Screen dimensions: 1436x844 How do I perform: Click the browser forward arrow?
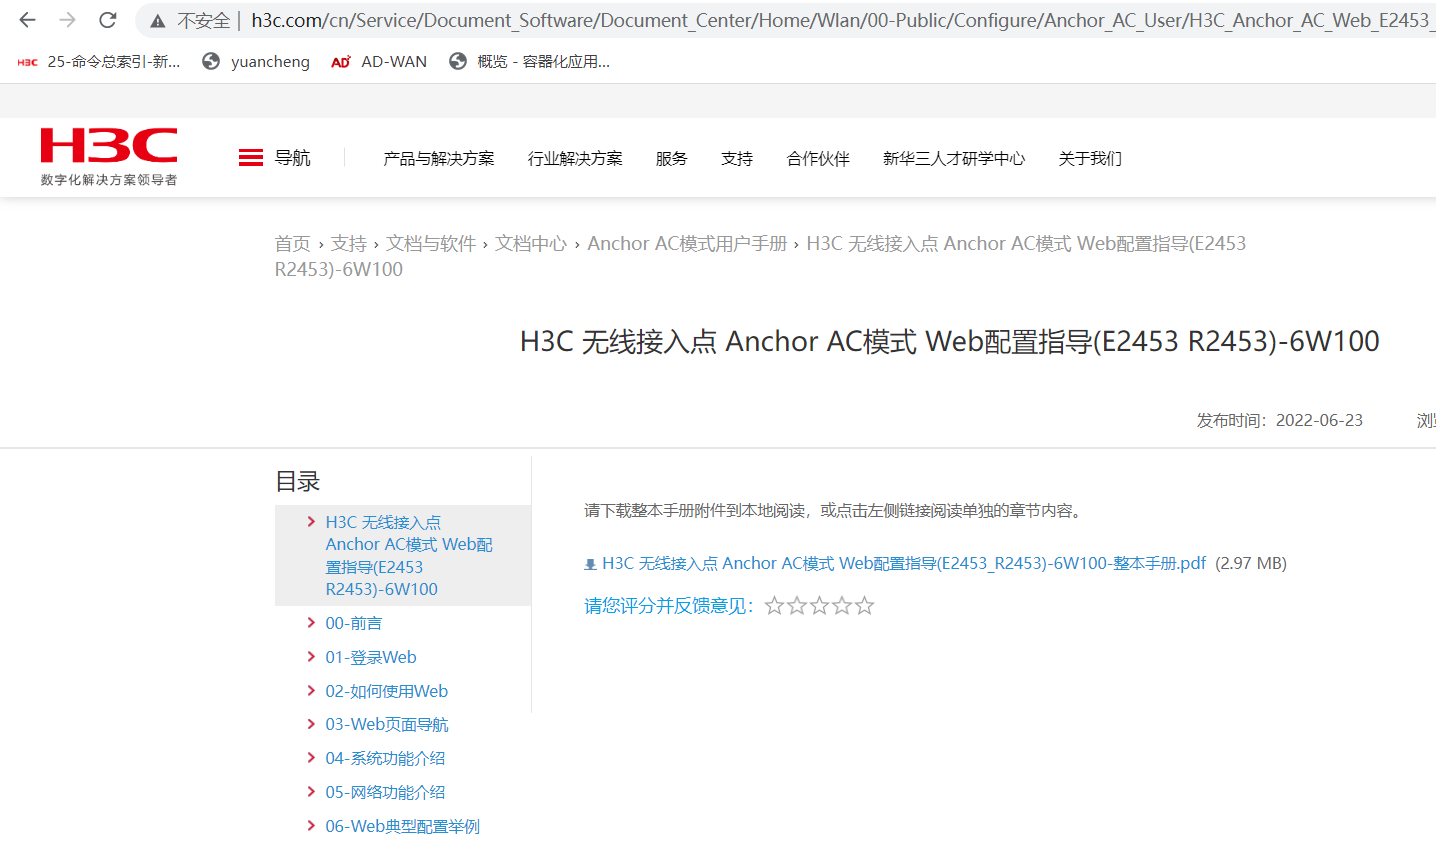point(68,20)
